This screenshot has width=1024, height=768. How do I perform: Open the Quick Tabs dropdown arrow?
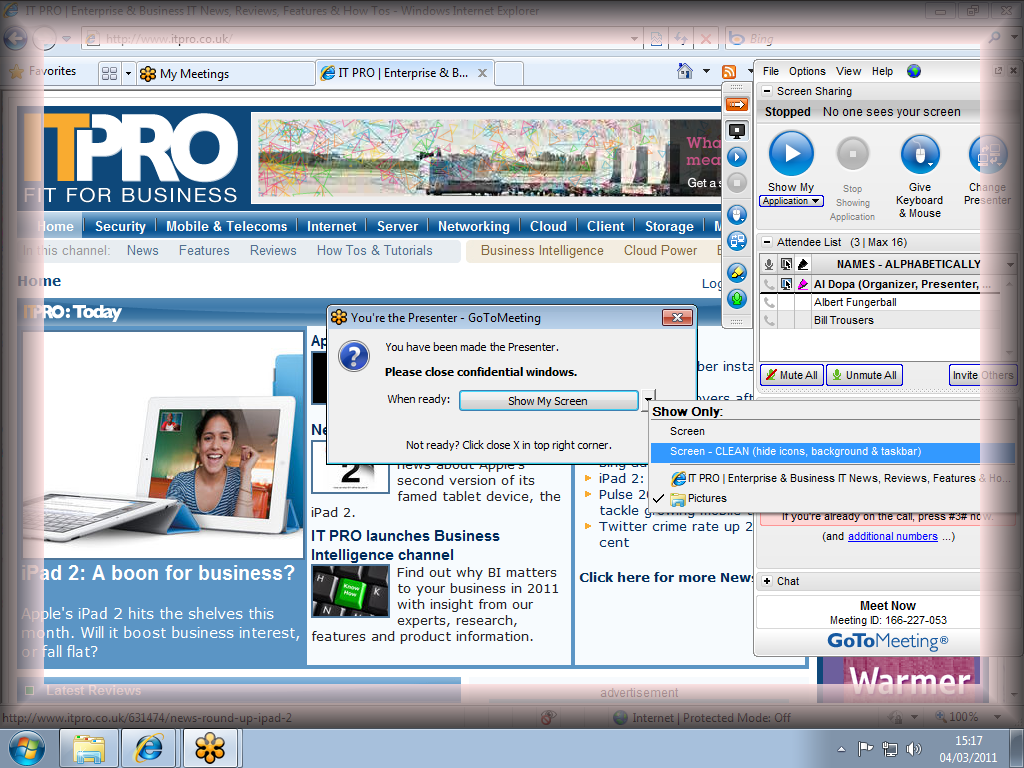128,73
